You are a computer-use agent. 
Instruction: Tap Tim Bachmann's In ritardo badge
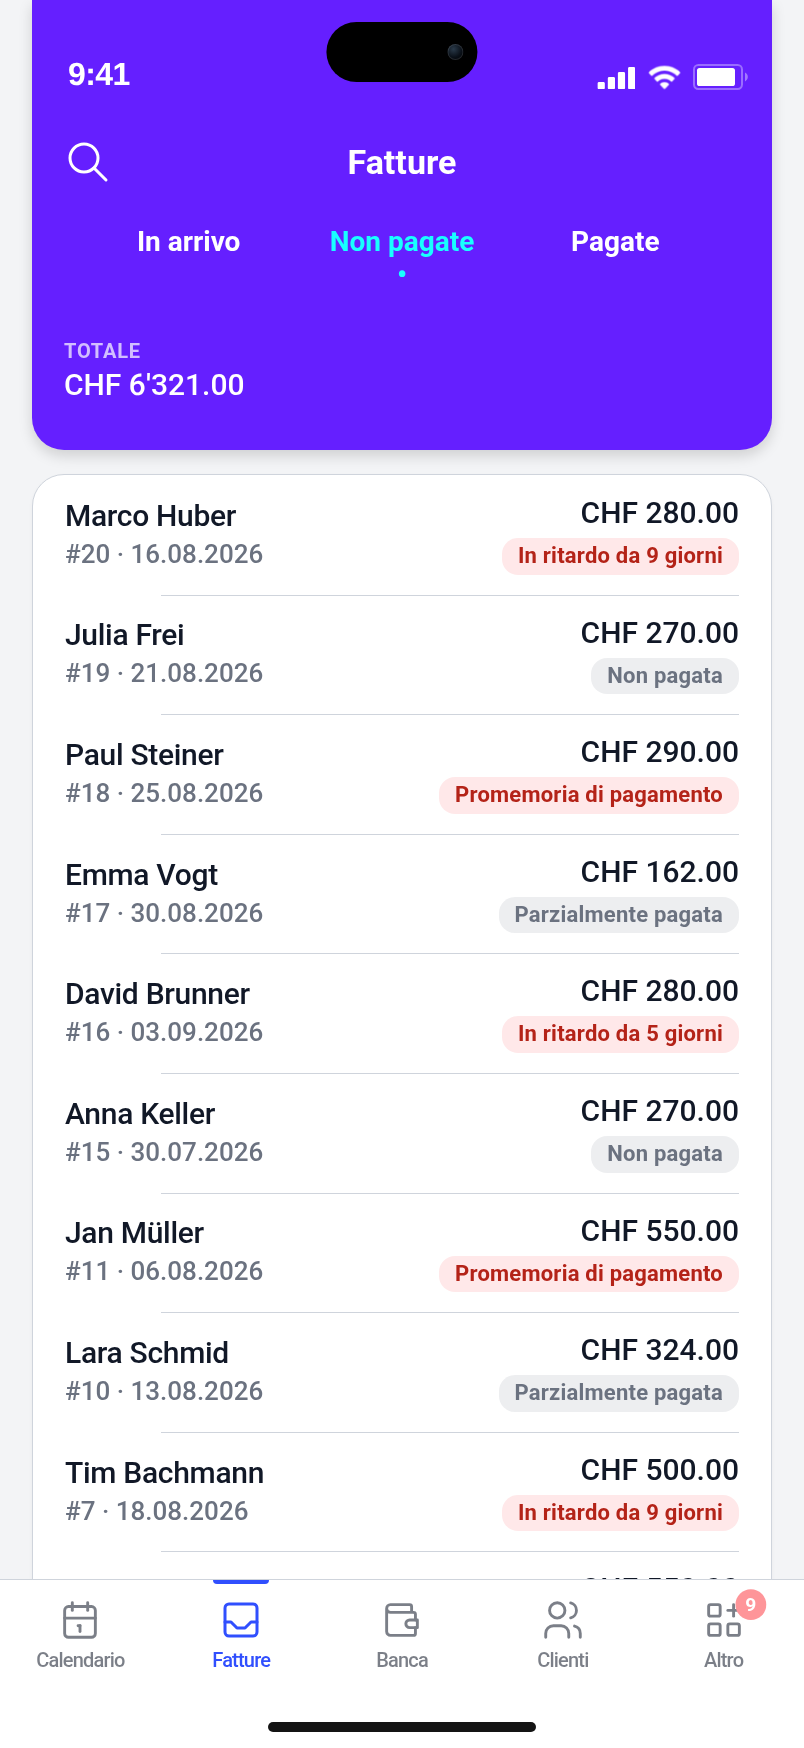tap(621, 1513)
